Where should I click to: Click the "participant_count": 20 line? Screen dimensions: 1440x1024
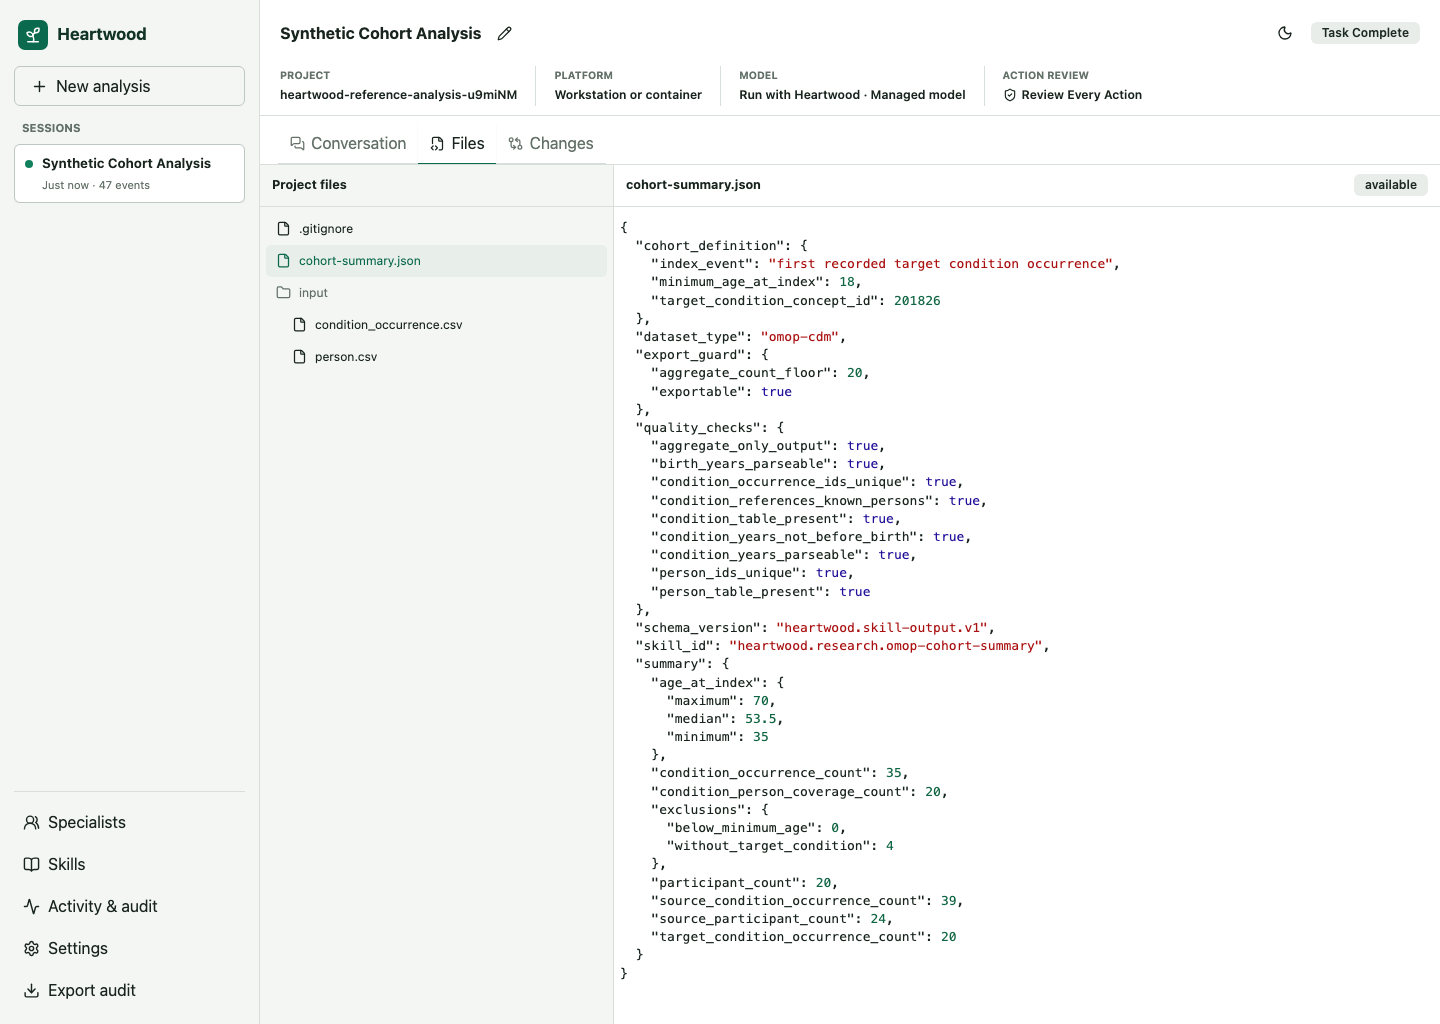(745, 883)
